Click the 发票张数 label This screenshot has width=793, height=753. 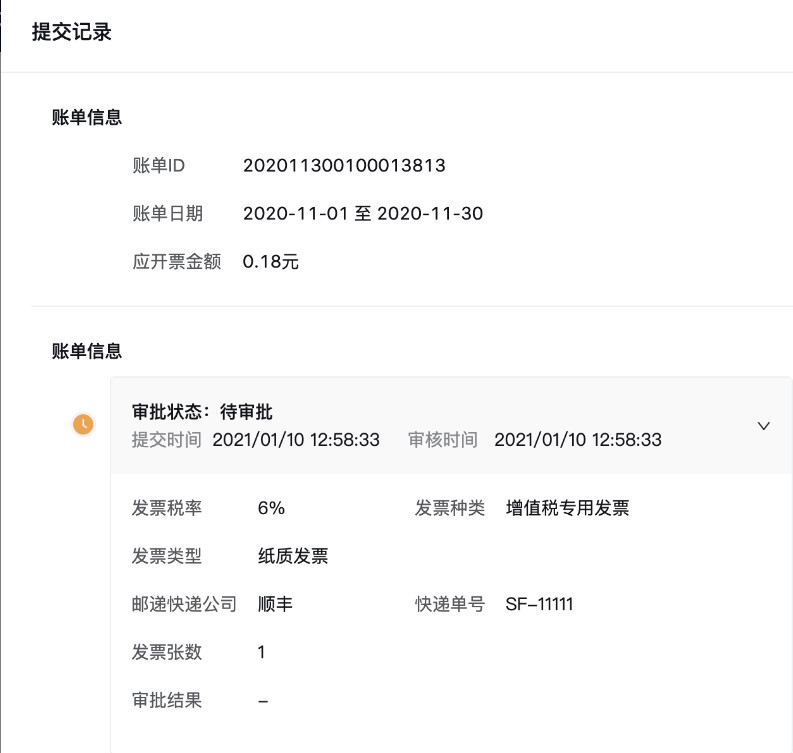coord(167,652)
